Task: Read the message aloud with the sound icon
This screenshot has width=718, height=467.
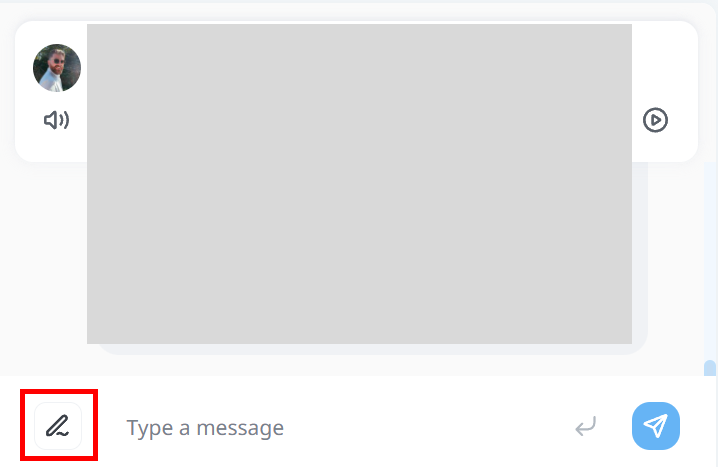Action: pos(56,120)
